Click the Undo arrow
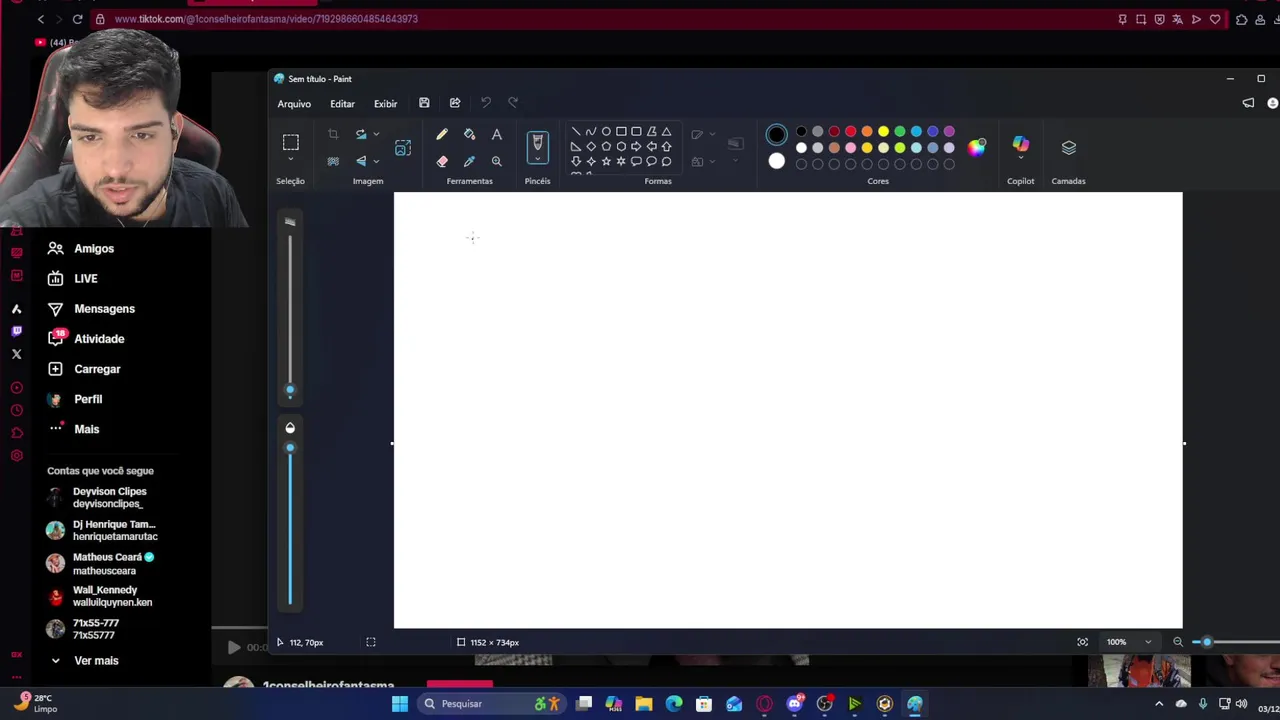The image size is (1280, 720). point(486,103)
